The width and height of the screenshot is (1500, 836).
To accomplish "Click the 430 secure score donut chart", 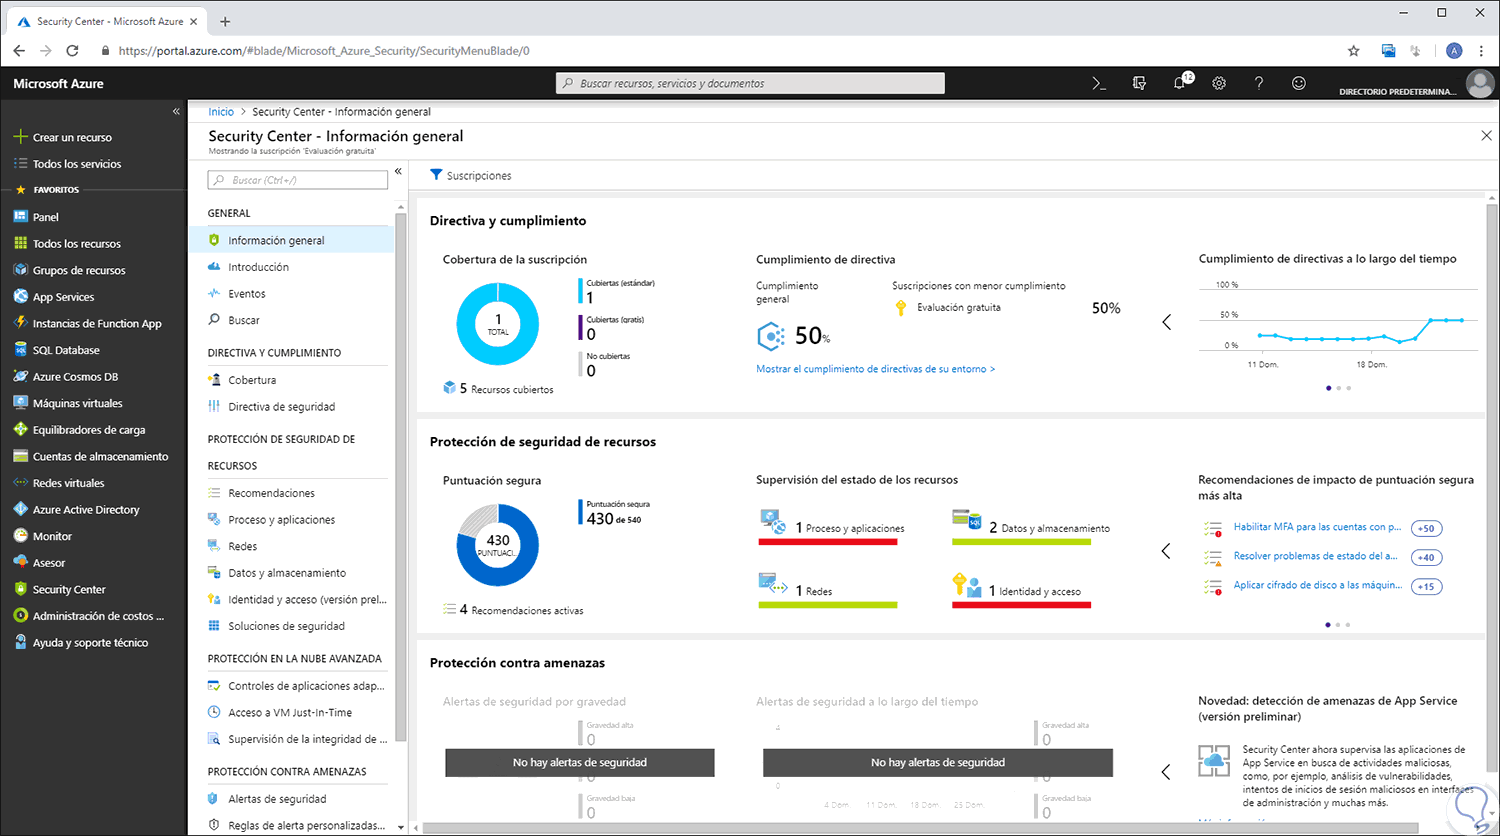I will click(x=498, y=545).
